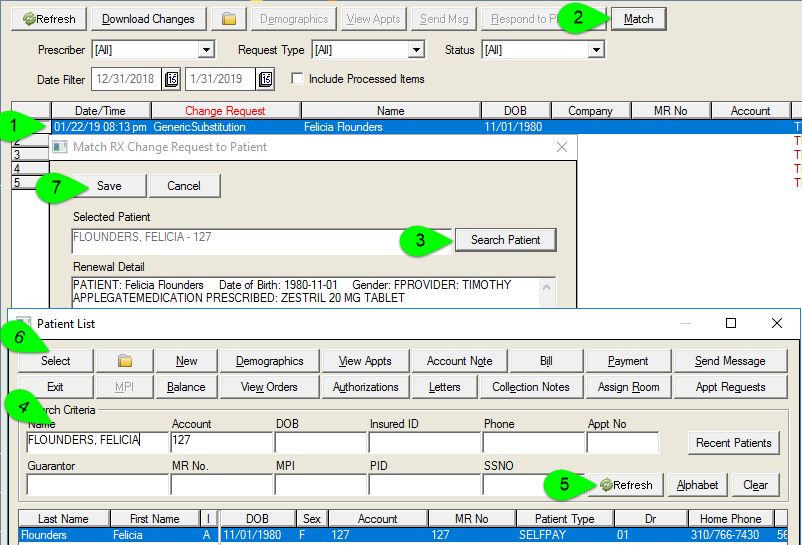The image size is (802, 545).
Task: Click the folder icon in Patient List toolbar
Action: point(125,361)
